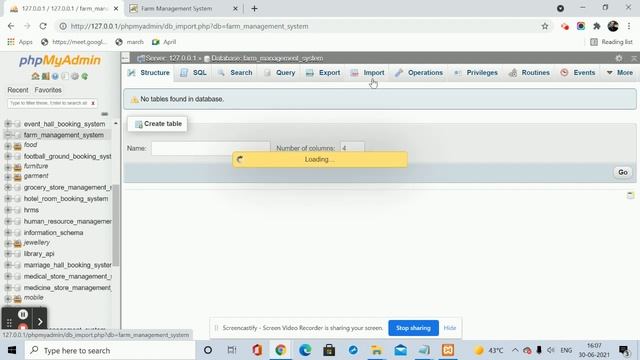Open Microsoft Edge from the taskbar

click(304, 350)
